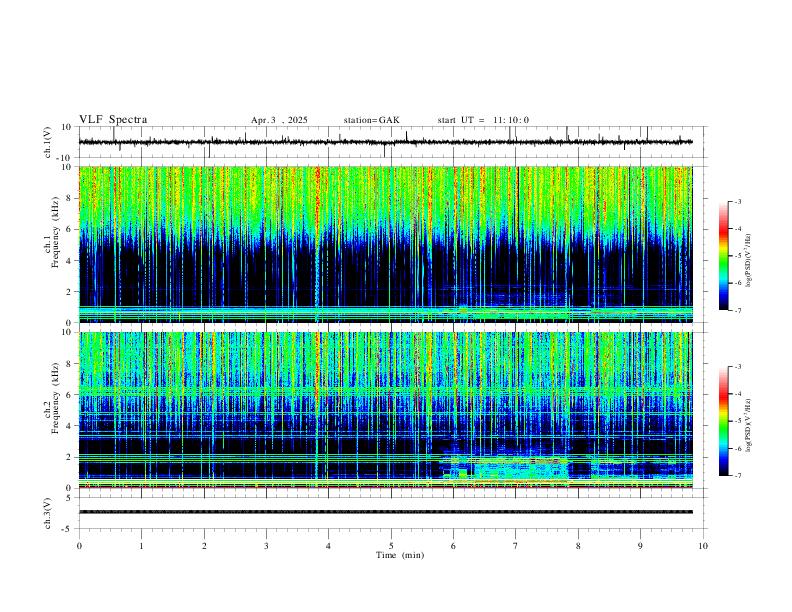Click time tick label "2" on the time axis
The height and width of the screenshot is (612, 792).
coord(204,546)
